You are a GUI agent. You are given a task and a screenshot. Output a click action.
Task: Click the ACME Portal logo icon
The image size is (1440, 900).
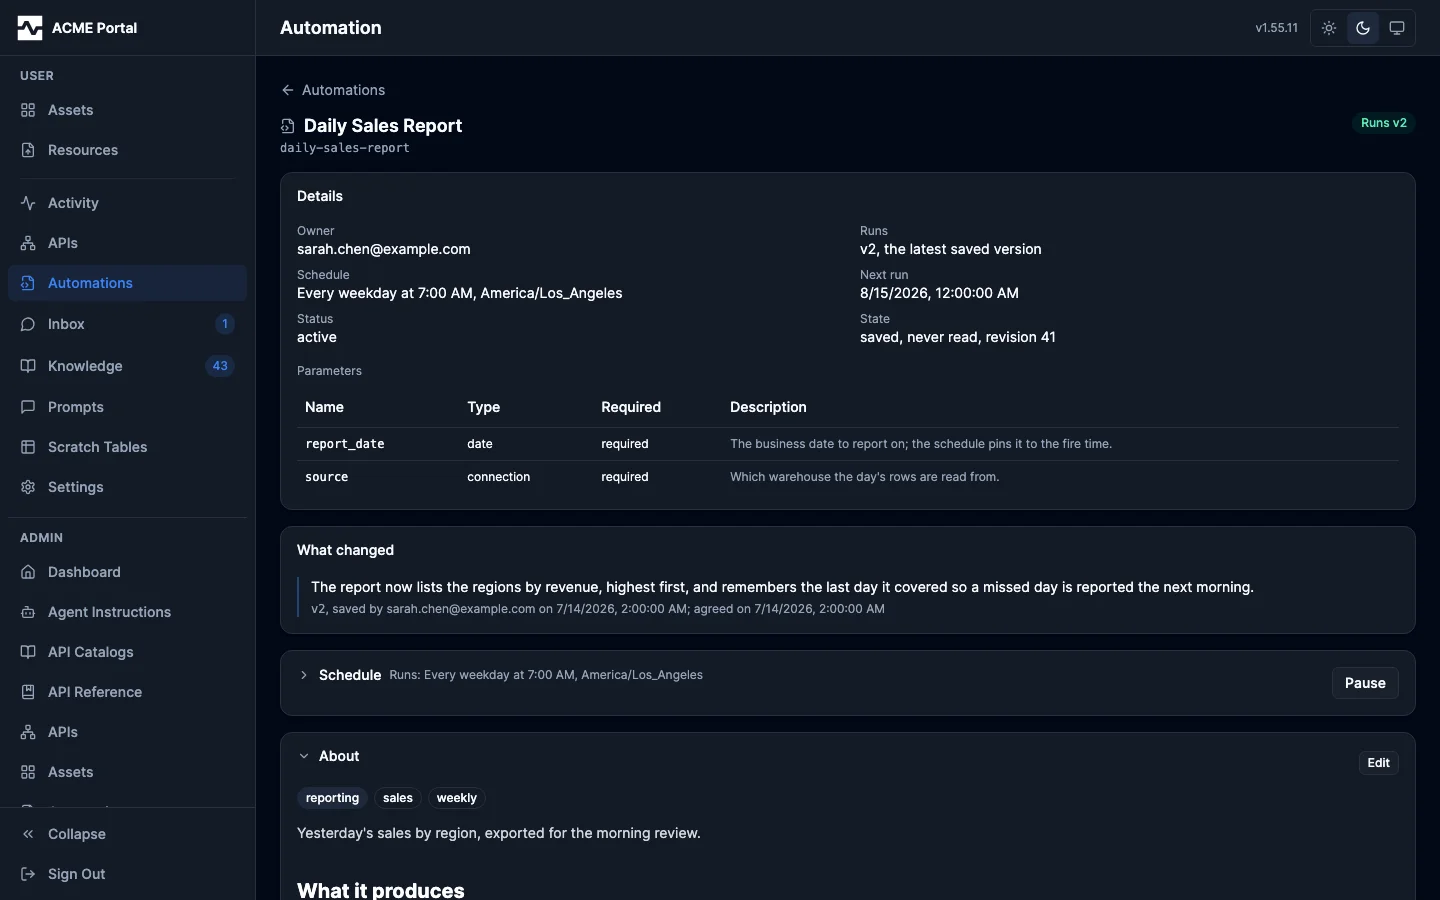pos(30,28)
